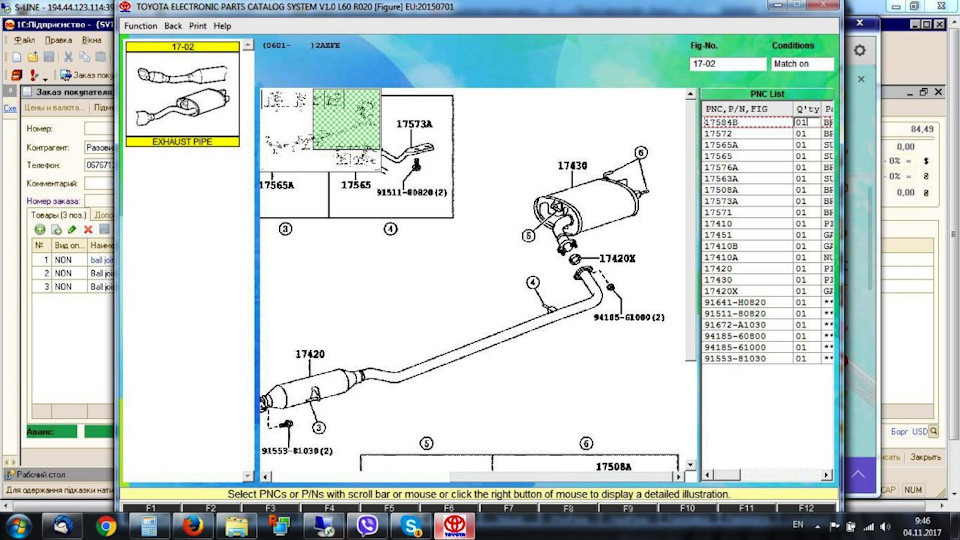Click the PNC list horizontal scrollbar right arrow

827,475
